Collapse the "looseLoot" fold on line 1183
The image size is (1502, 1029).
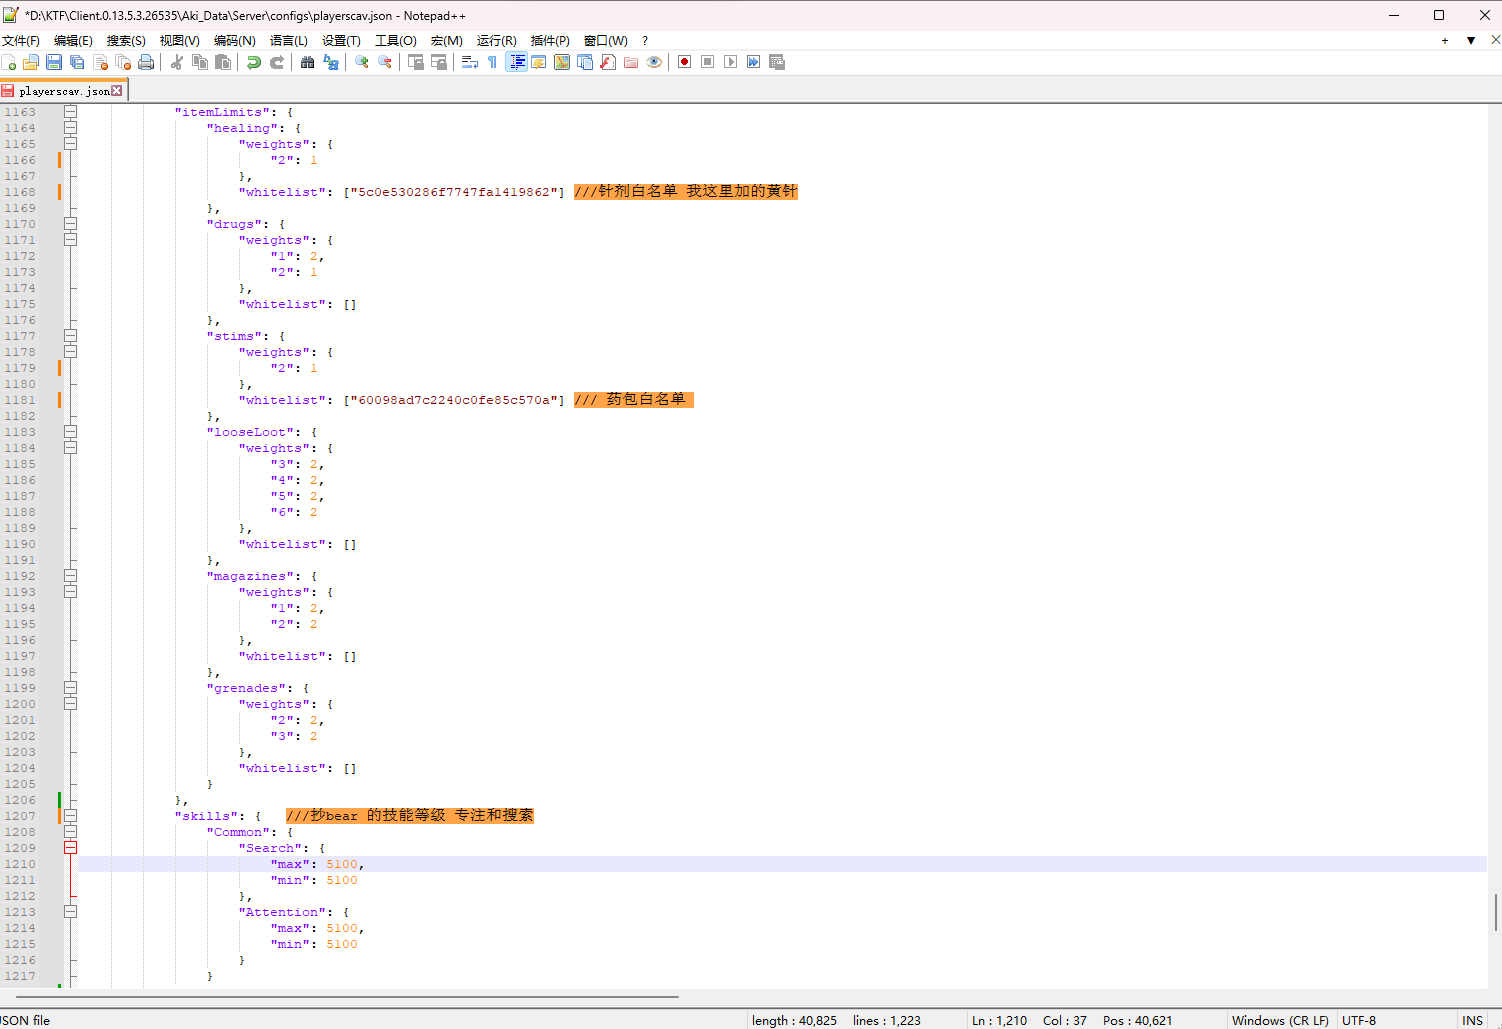(x=70, y=432)
